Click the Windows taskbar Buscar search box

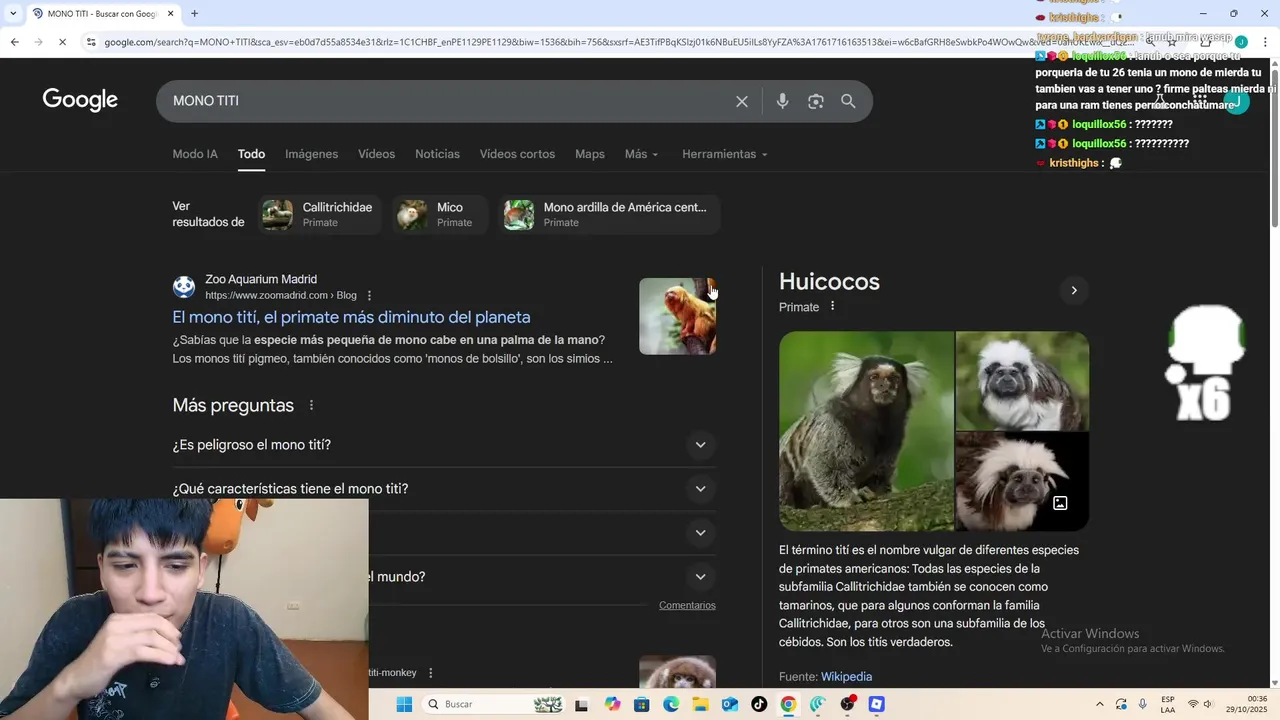494,704
